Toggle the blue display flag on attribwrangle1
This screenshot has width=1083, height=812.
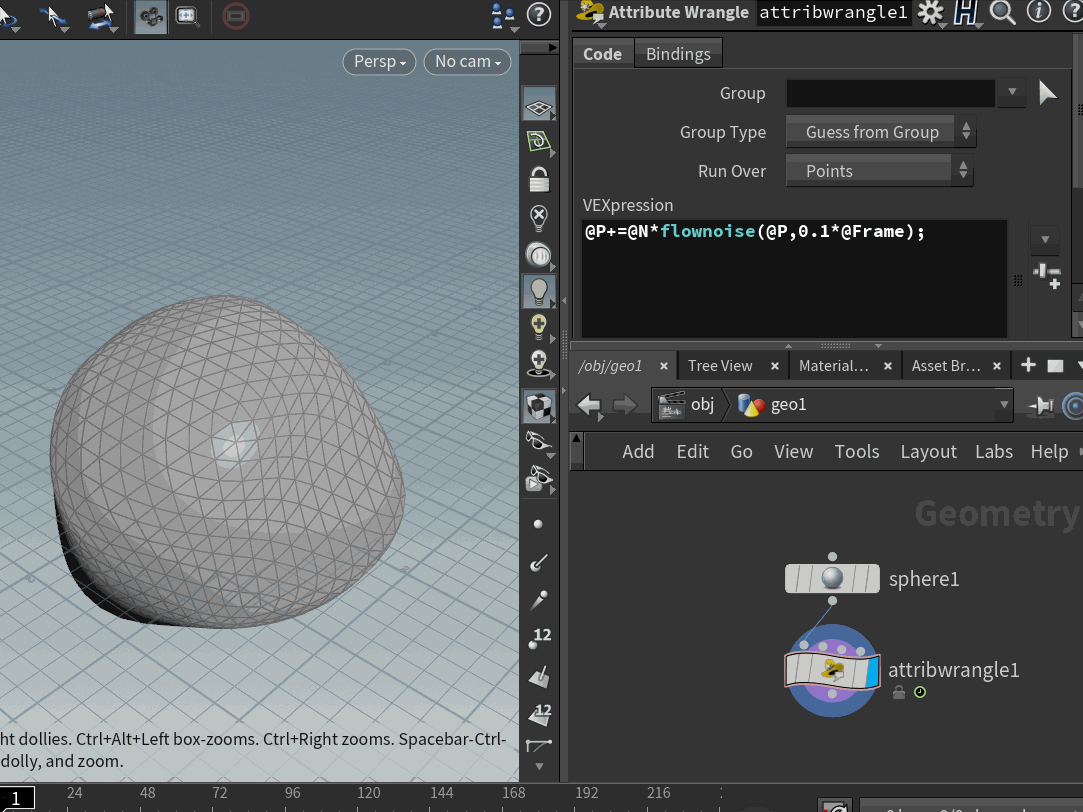point(872,671)
